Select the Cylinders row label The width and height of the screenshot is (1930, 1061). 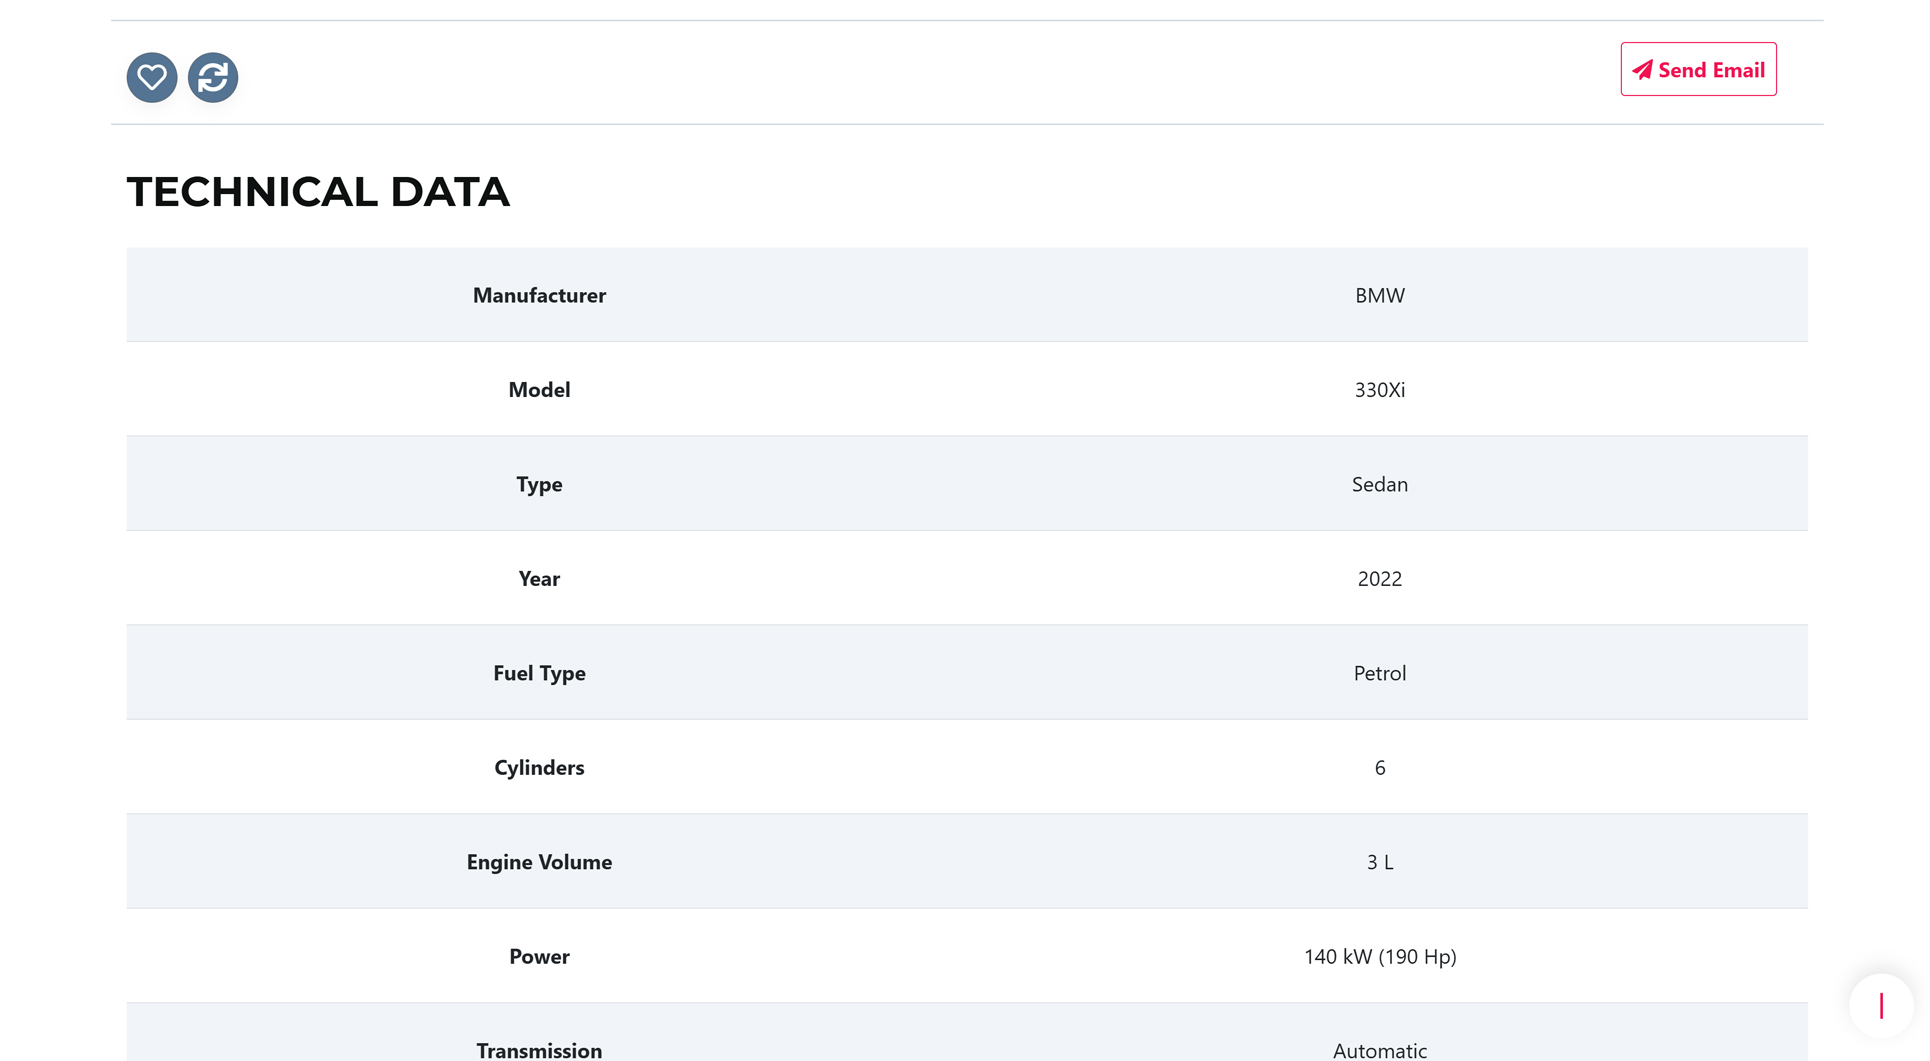point(539,768)
